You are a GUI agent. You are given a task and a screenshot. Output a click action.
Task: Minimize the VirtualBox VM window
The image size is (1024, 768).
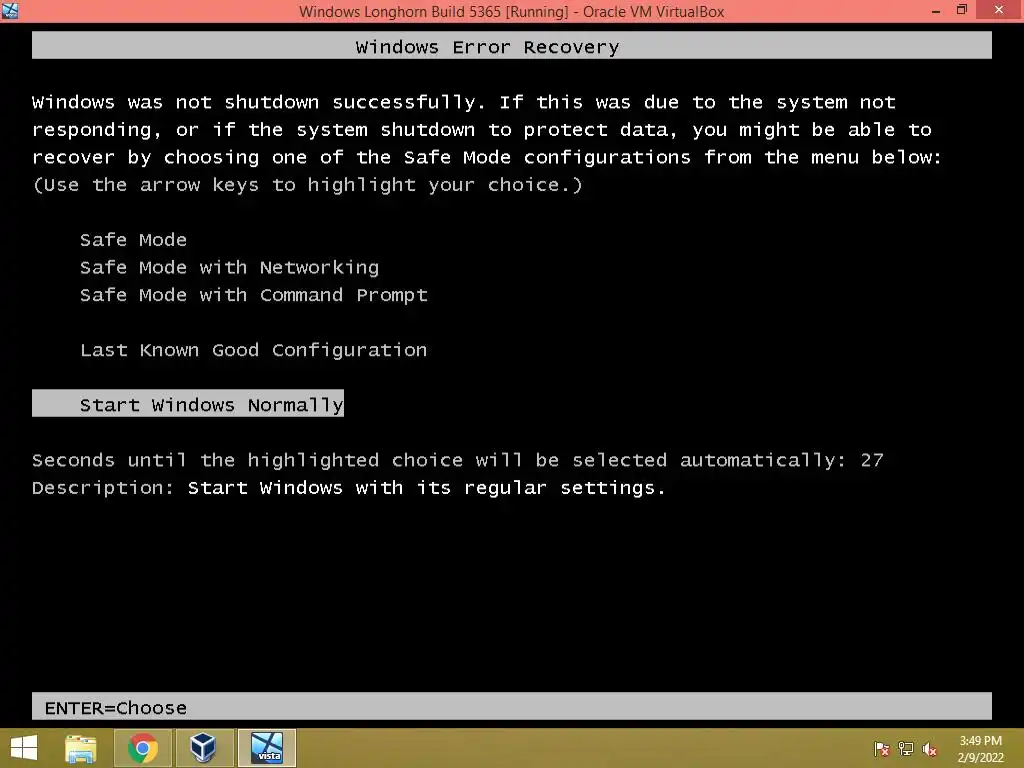936,10
